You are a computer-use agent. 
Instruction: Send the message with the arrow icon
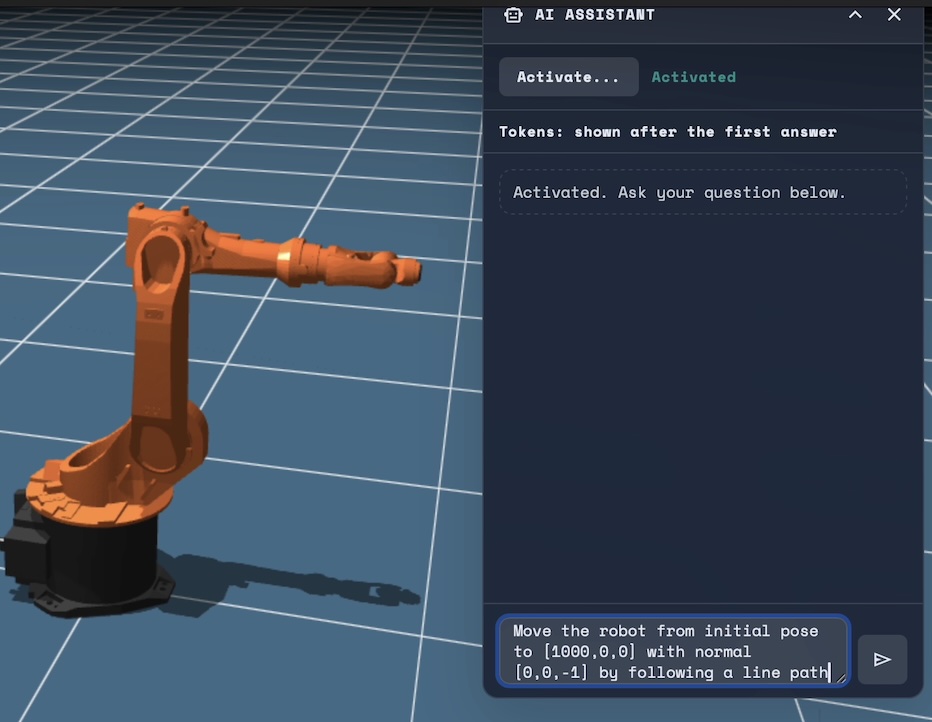pyautogui.click(x=882, y=659)
